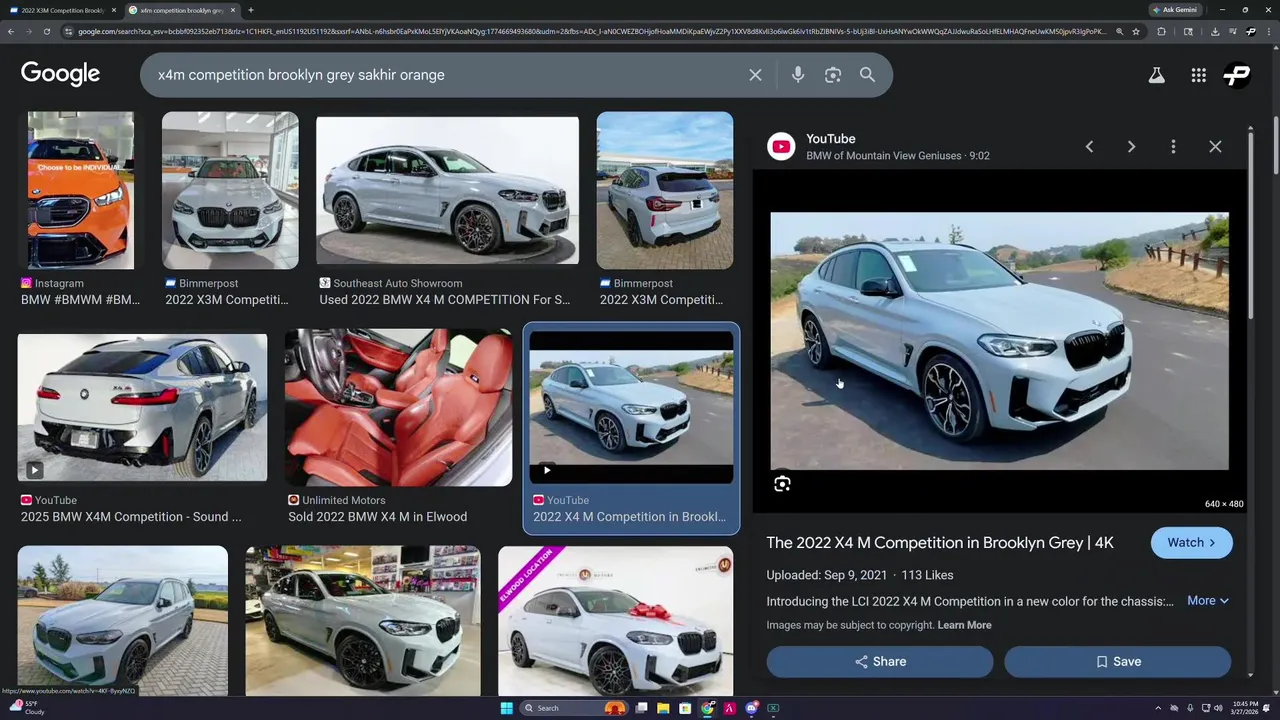The width and height of the screenshot is (1280, 720).
Task: Open the Google apps grid
Action: 1198,75
